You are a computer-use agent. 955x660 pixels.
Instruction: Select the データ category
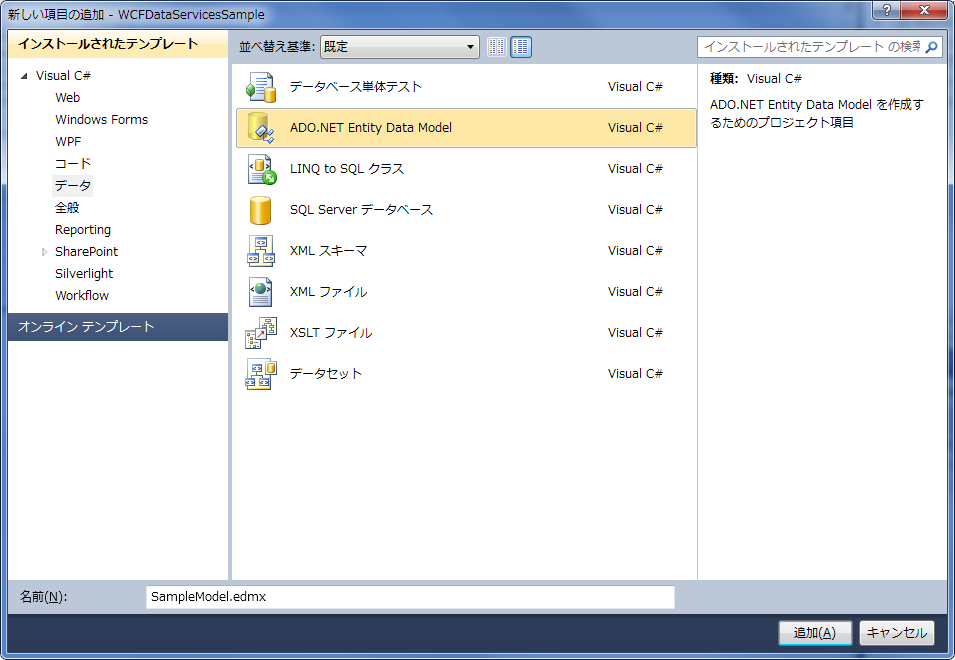coord(72,185)
